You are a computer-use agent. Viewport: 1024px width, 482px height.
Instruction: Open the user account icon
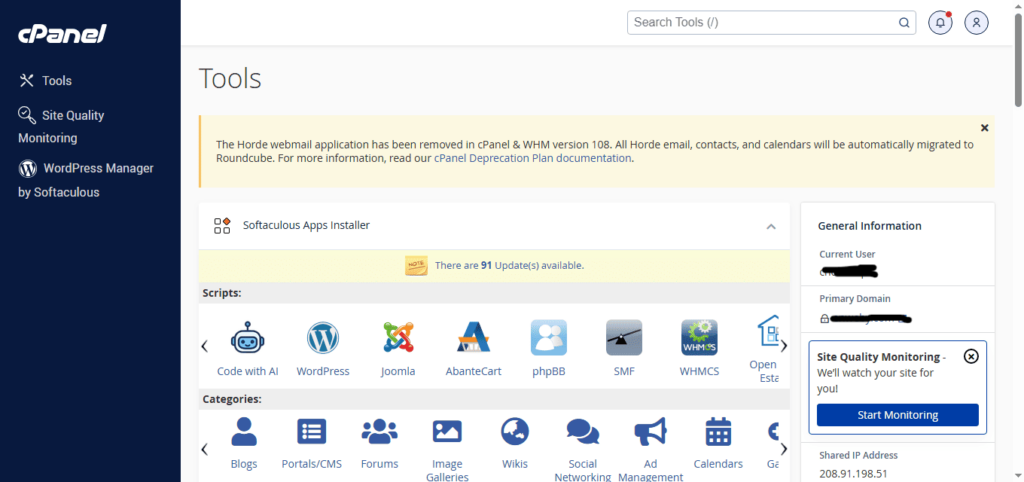click(976, 22)
